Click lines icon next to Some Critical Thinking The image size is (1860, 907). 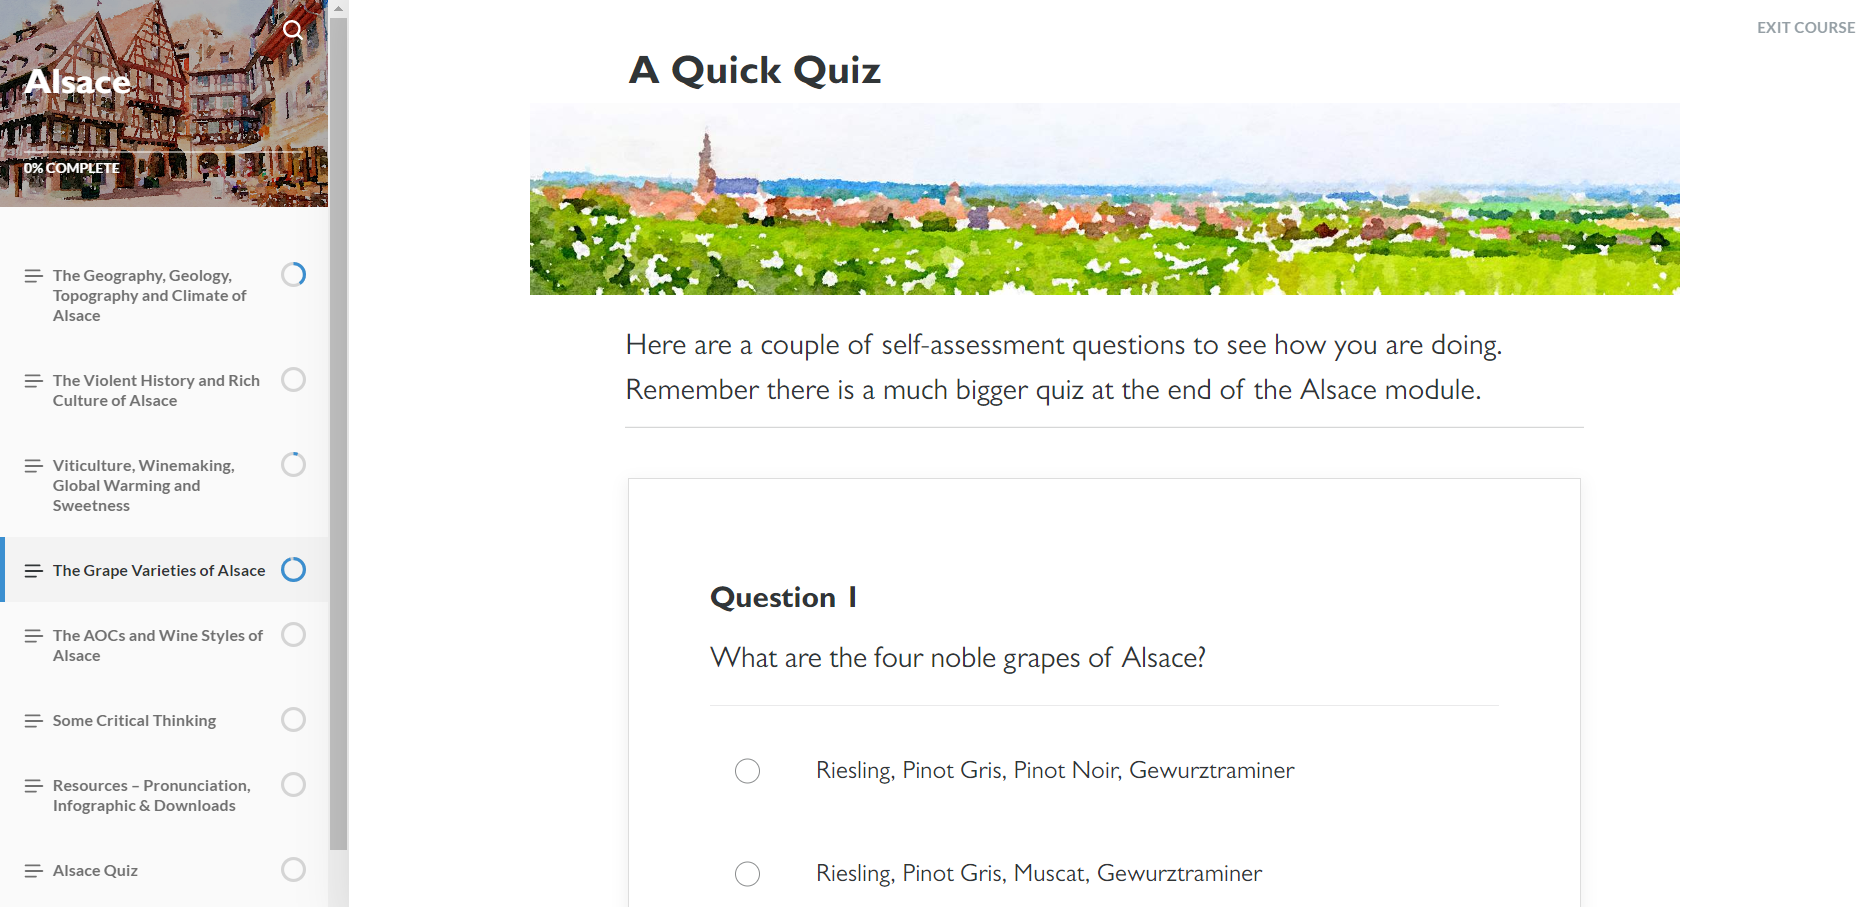tap(33, 721)
